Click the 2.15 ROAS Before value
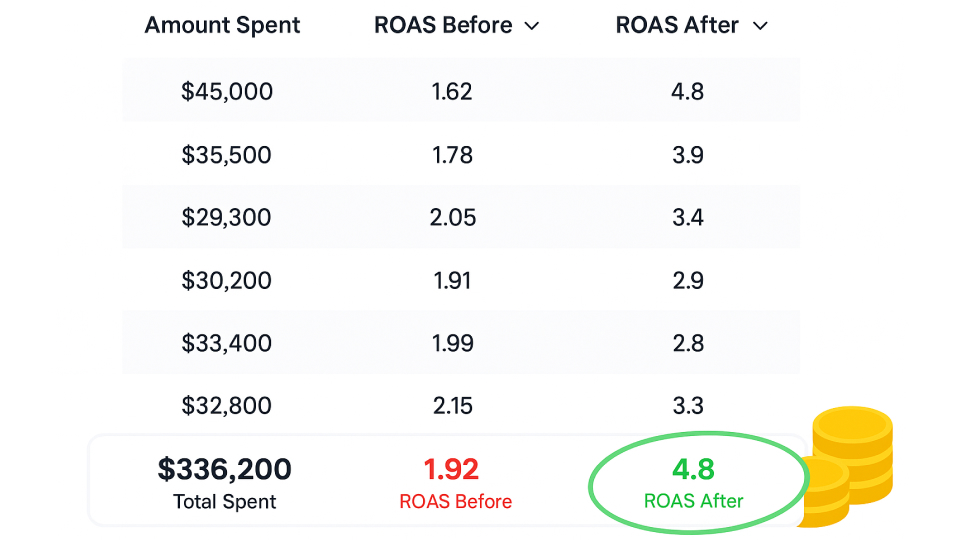The width and height of the screenshot is (960, 540). click(452, 406)
